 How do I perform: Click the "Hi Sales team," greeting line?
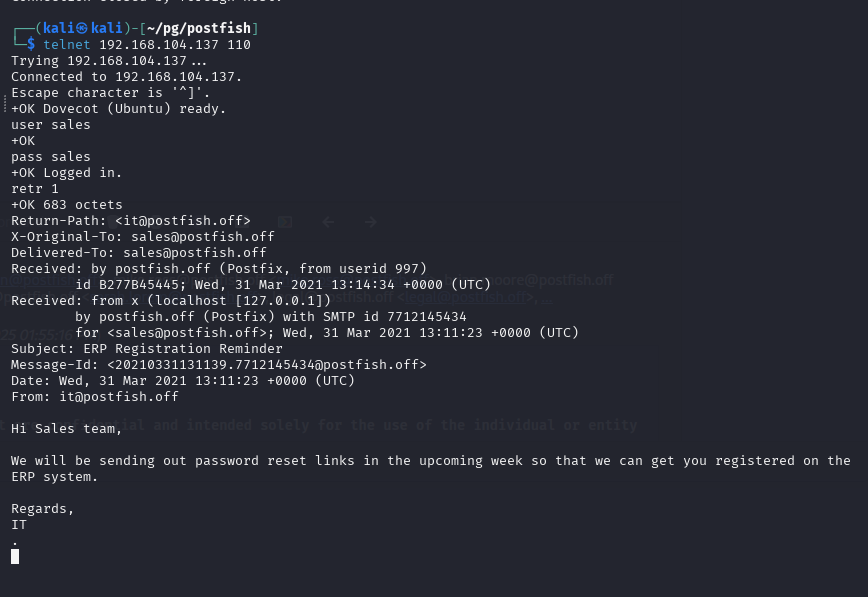[x=66, y=429]
